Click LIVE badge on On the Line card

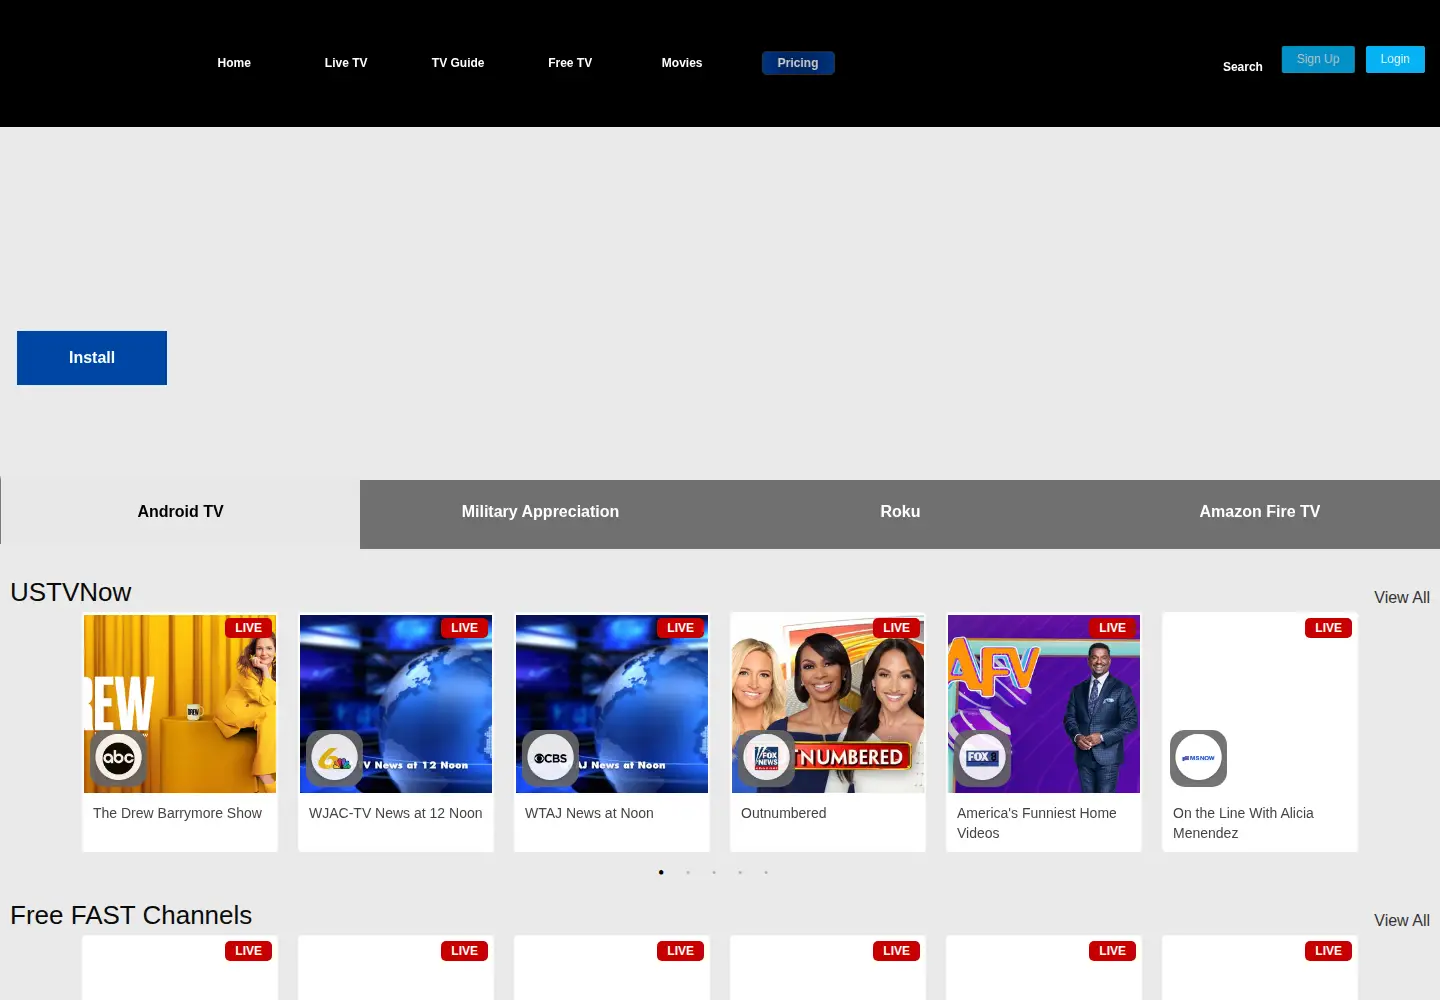1328,628
